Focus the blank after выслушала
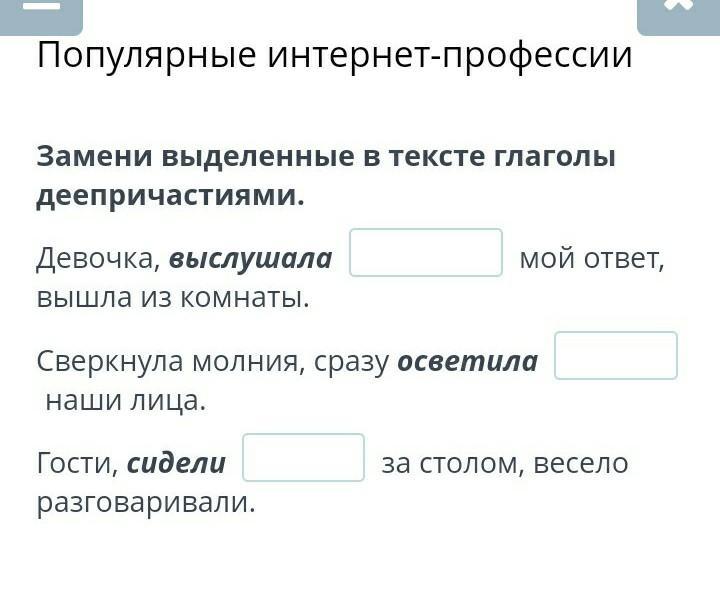 click(x=426, y=253)
